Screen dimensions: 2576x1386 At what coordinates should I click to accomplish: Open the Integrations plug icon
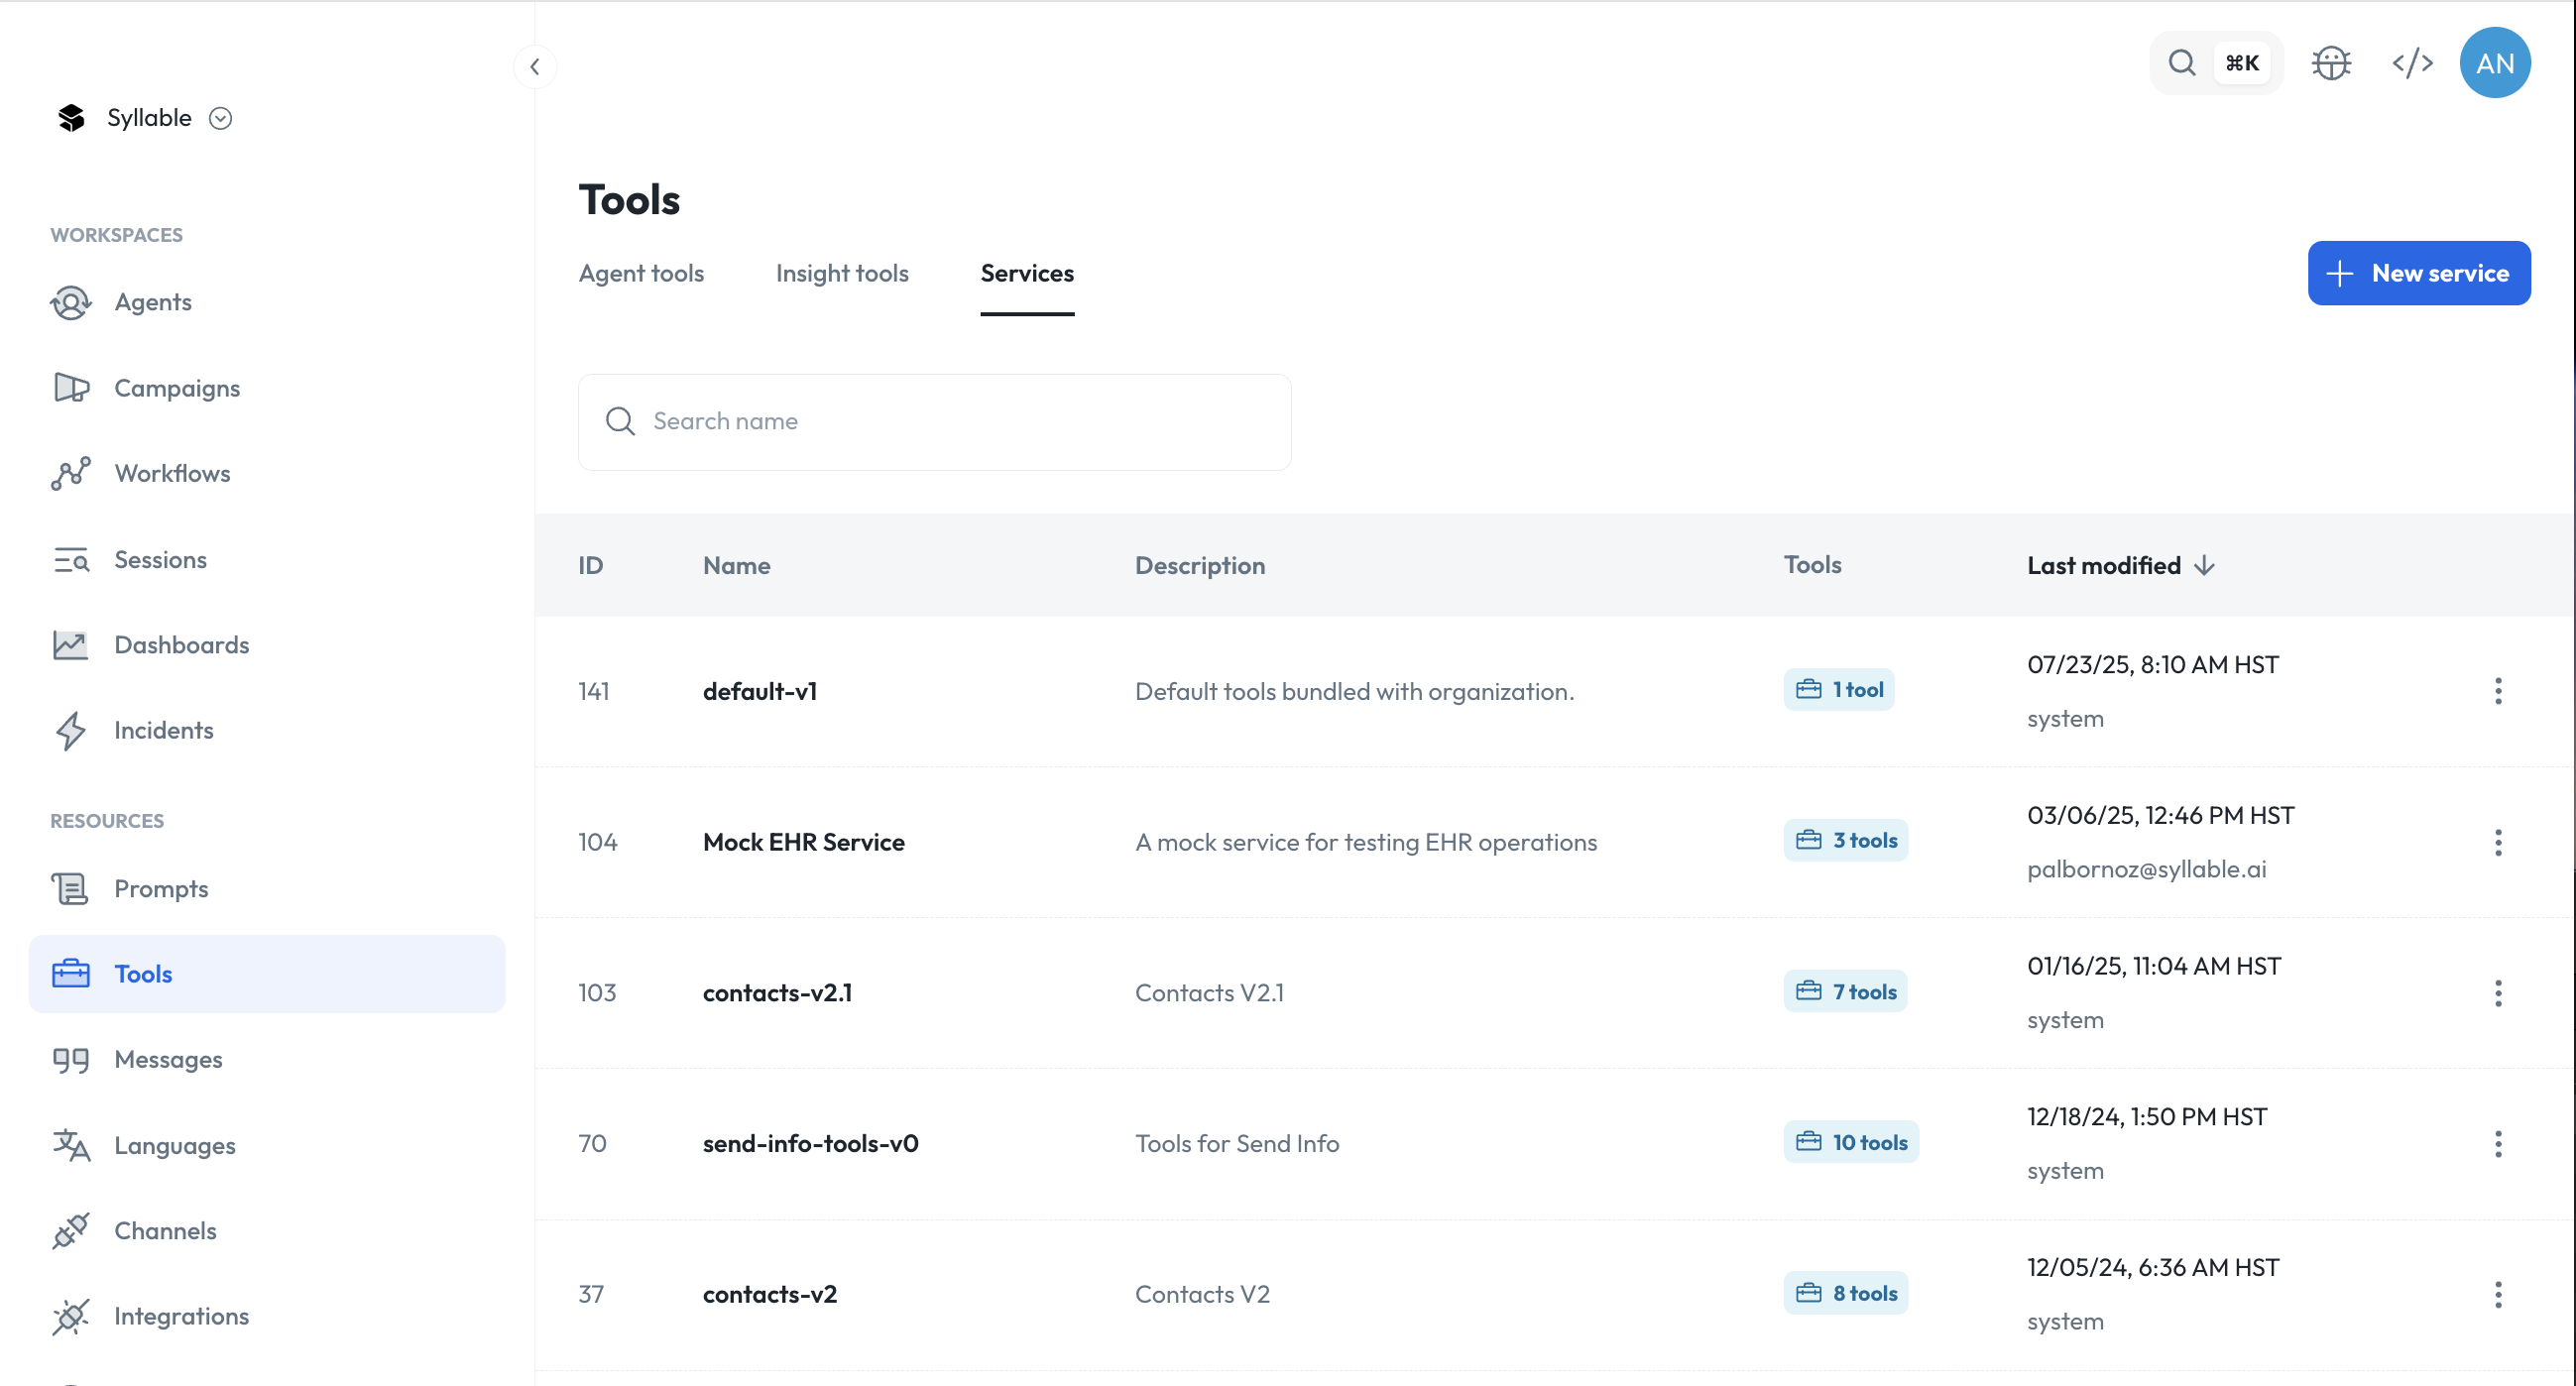[71, 1316]
